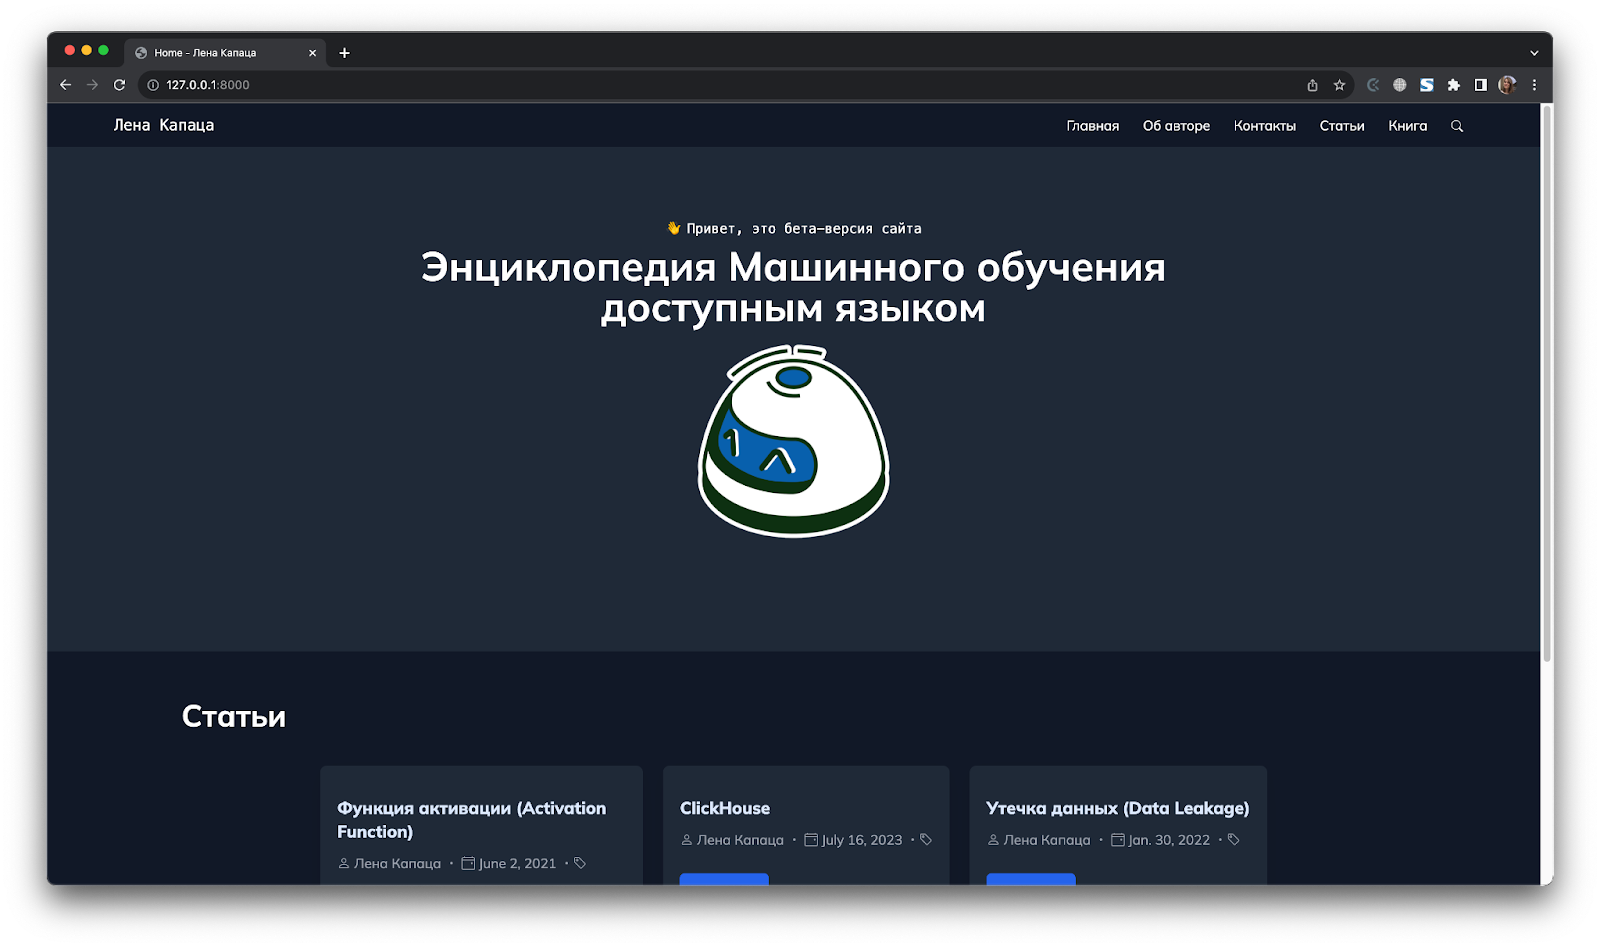Click the tag icon on the Activation Function card
This screenshot has width=1600, height=947.
point(580,862)
